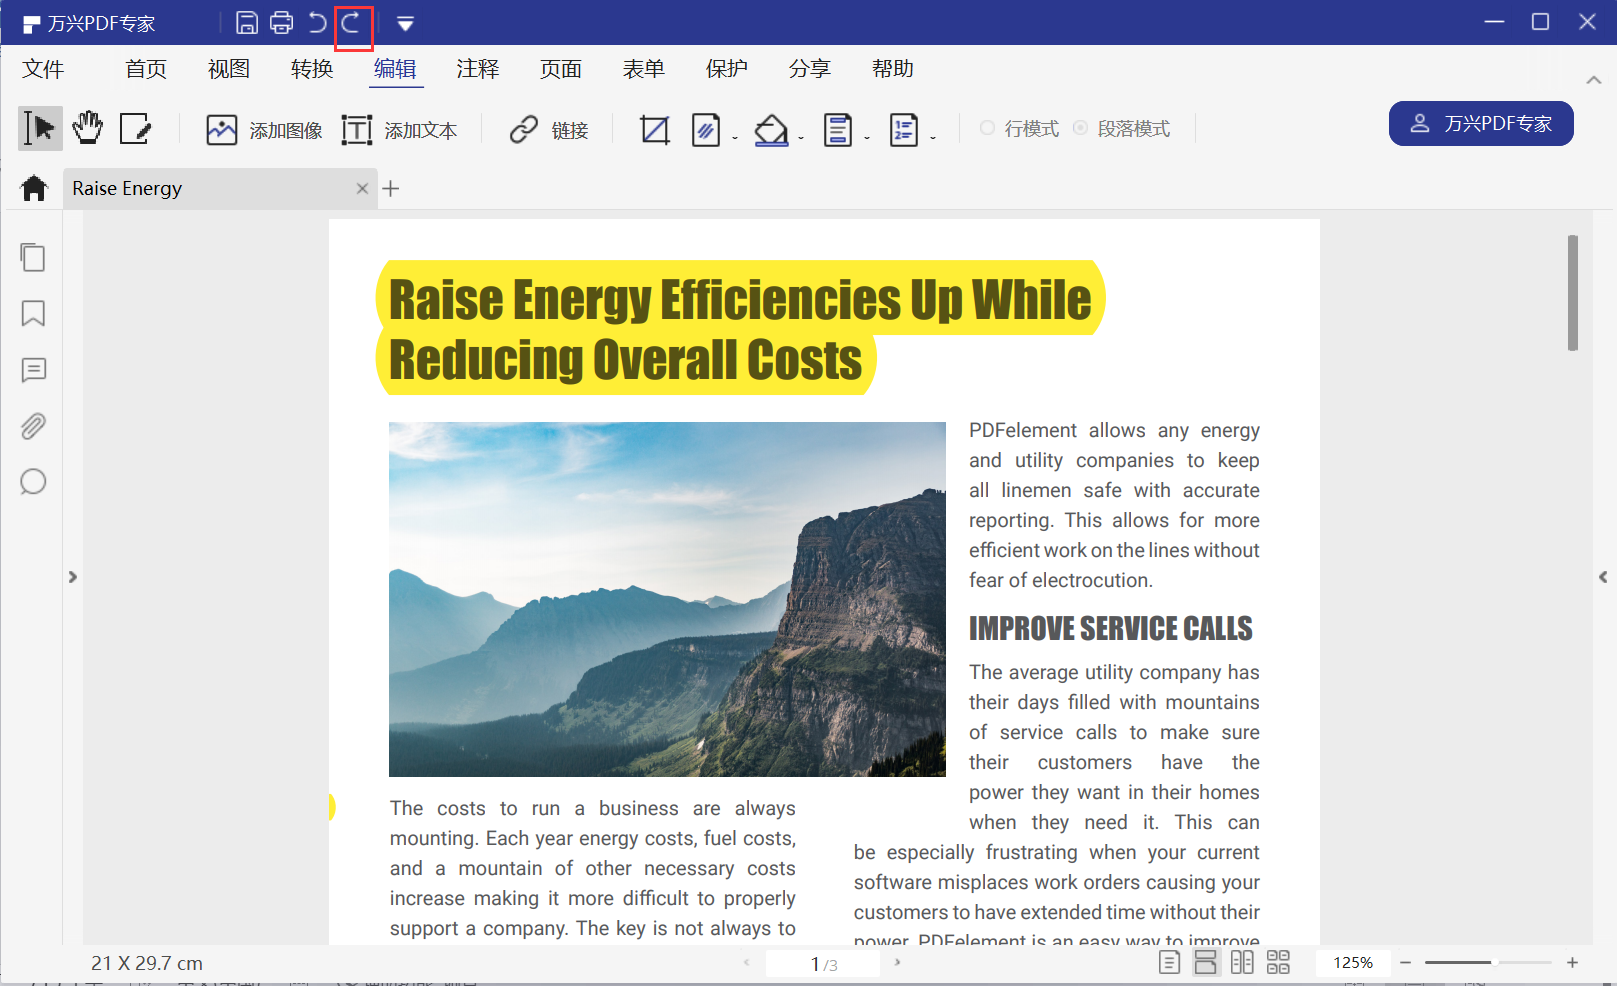1617x986 pixels.
Task: Open the Annotate (注释) menu tab
Action: pyautogui.click(x=477, y=69)
